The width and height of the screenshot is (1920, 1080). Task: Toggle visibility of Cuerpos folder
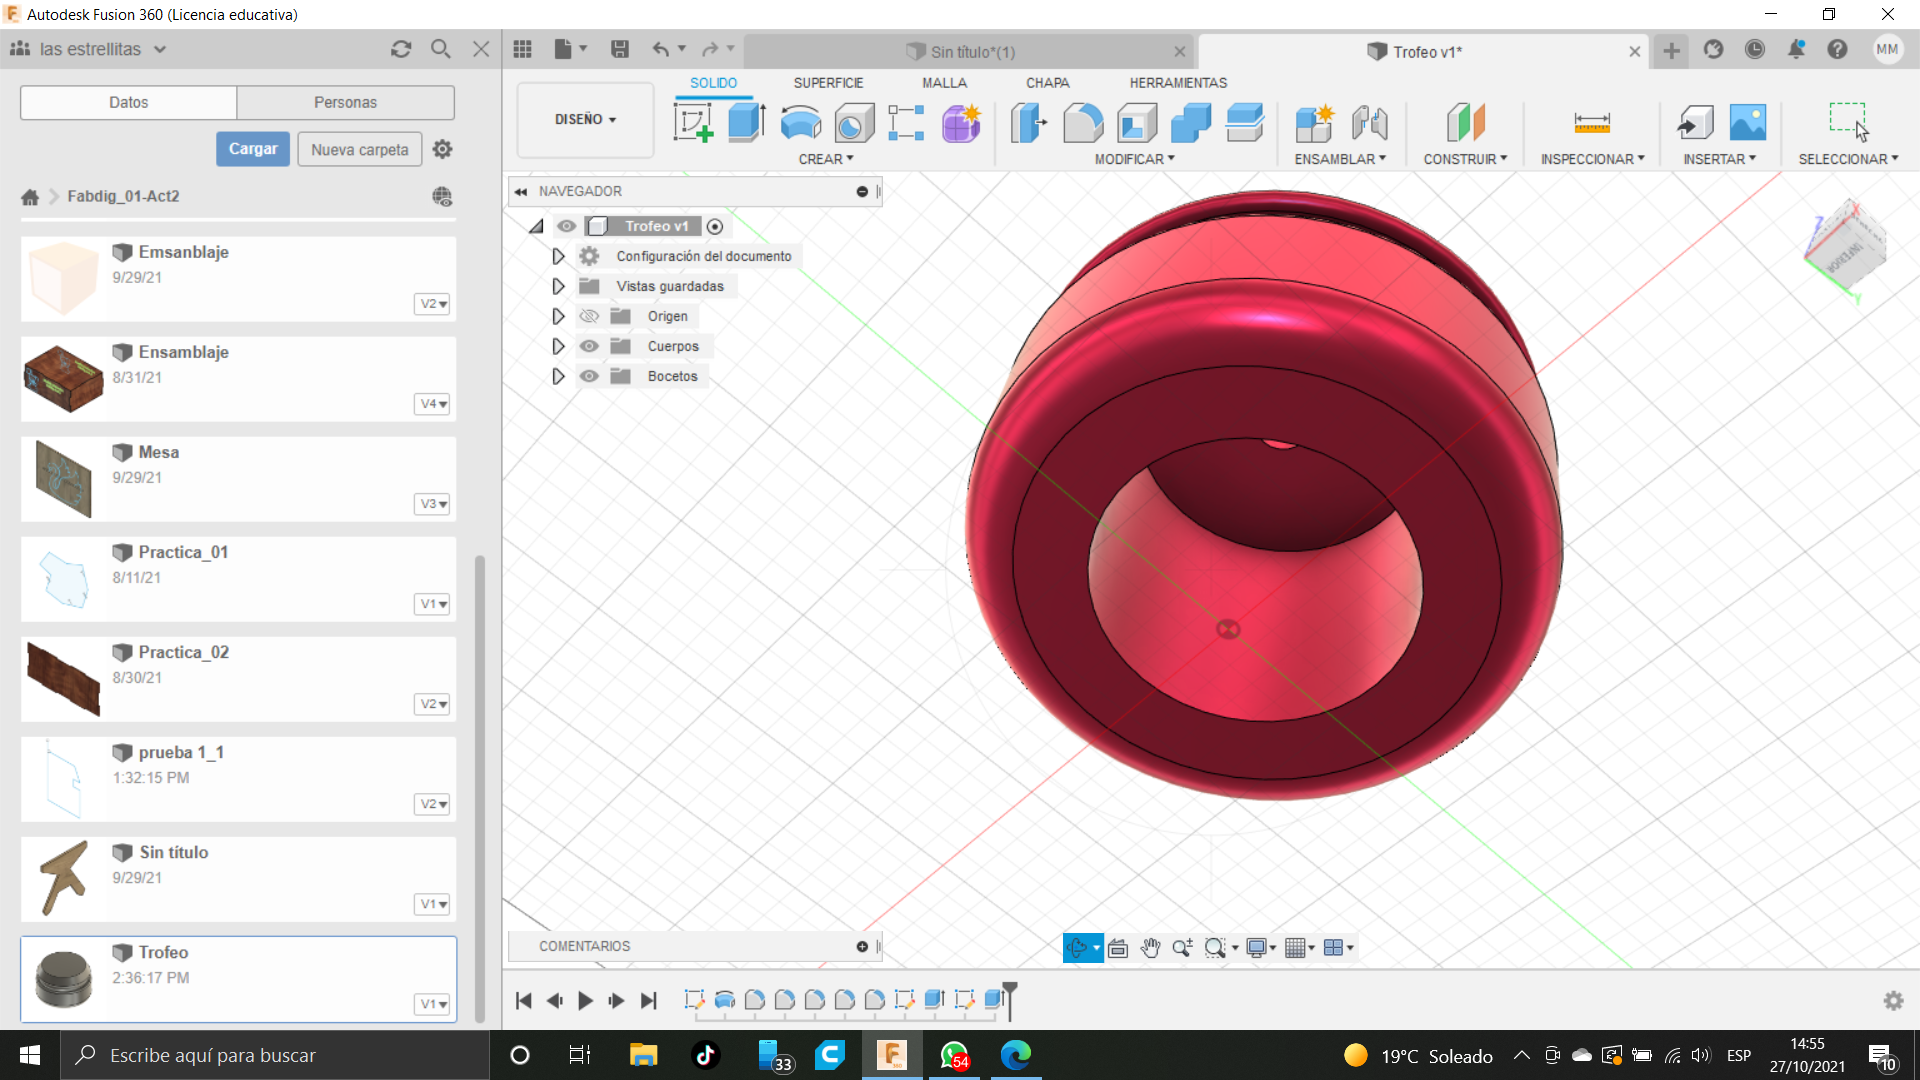(590, 346)
